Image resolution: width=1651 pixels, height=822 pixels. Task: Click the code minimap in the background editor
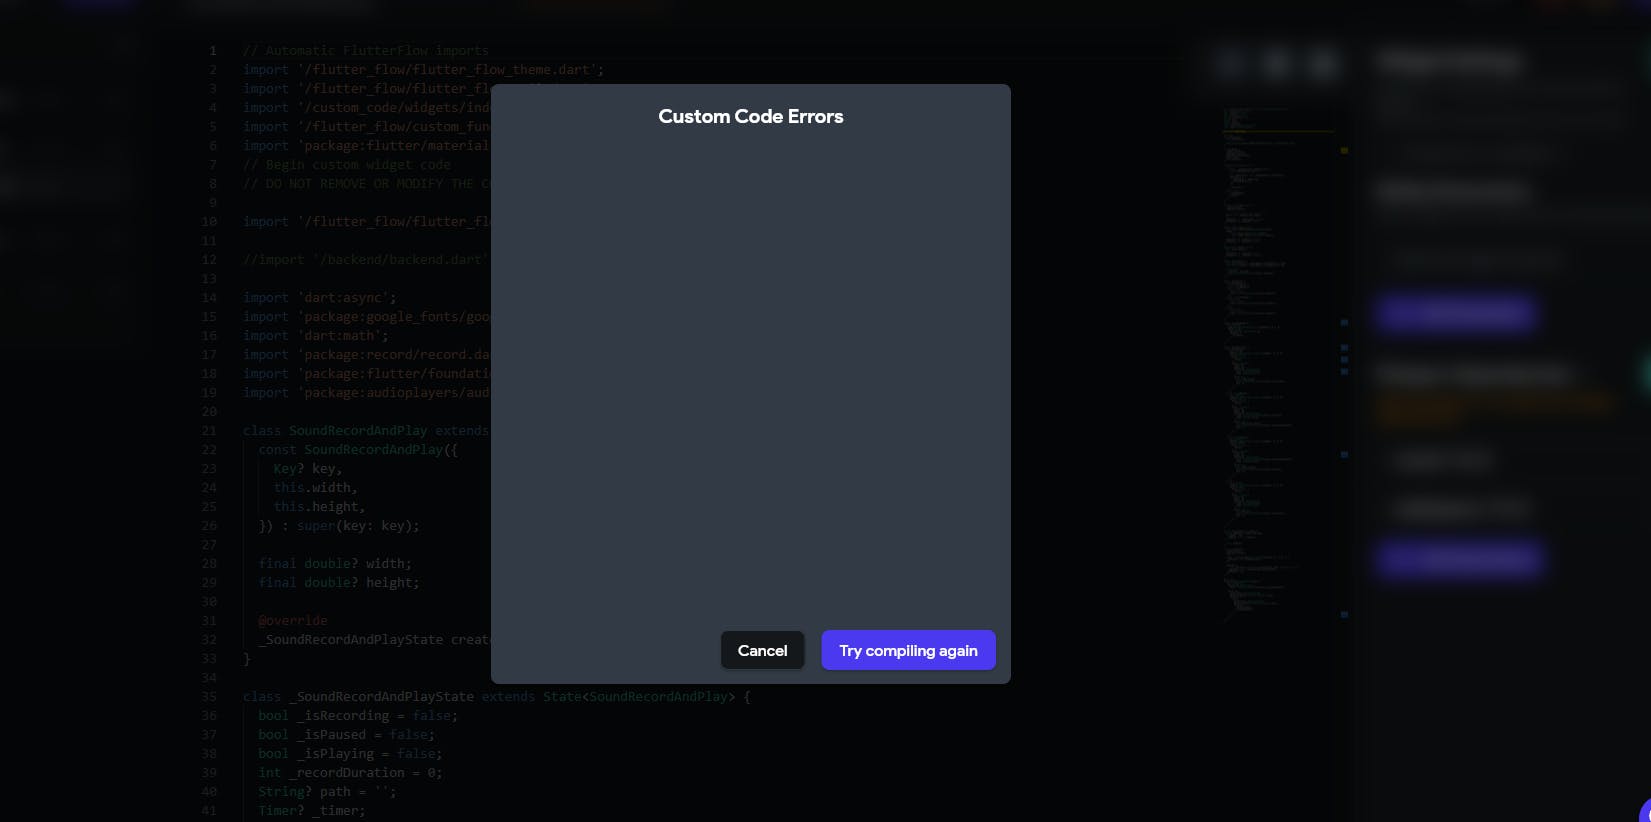coord(1279,365)
